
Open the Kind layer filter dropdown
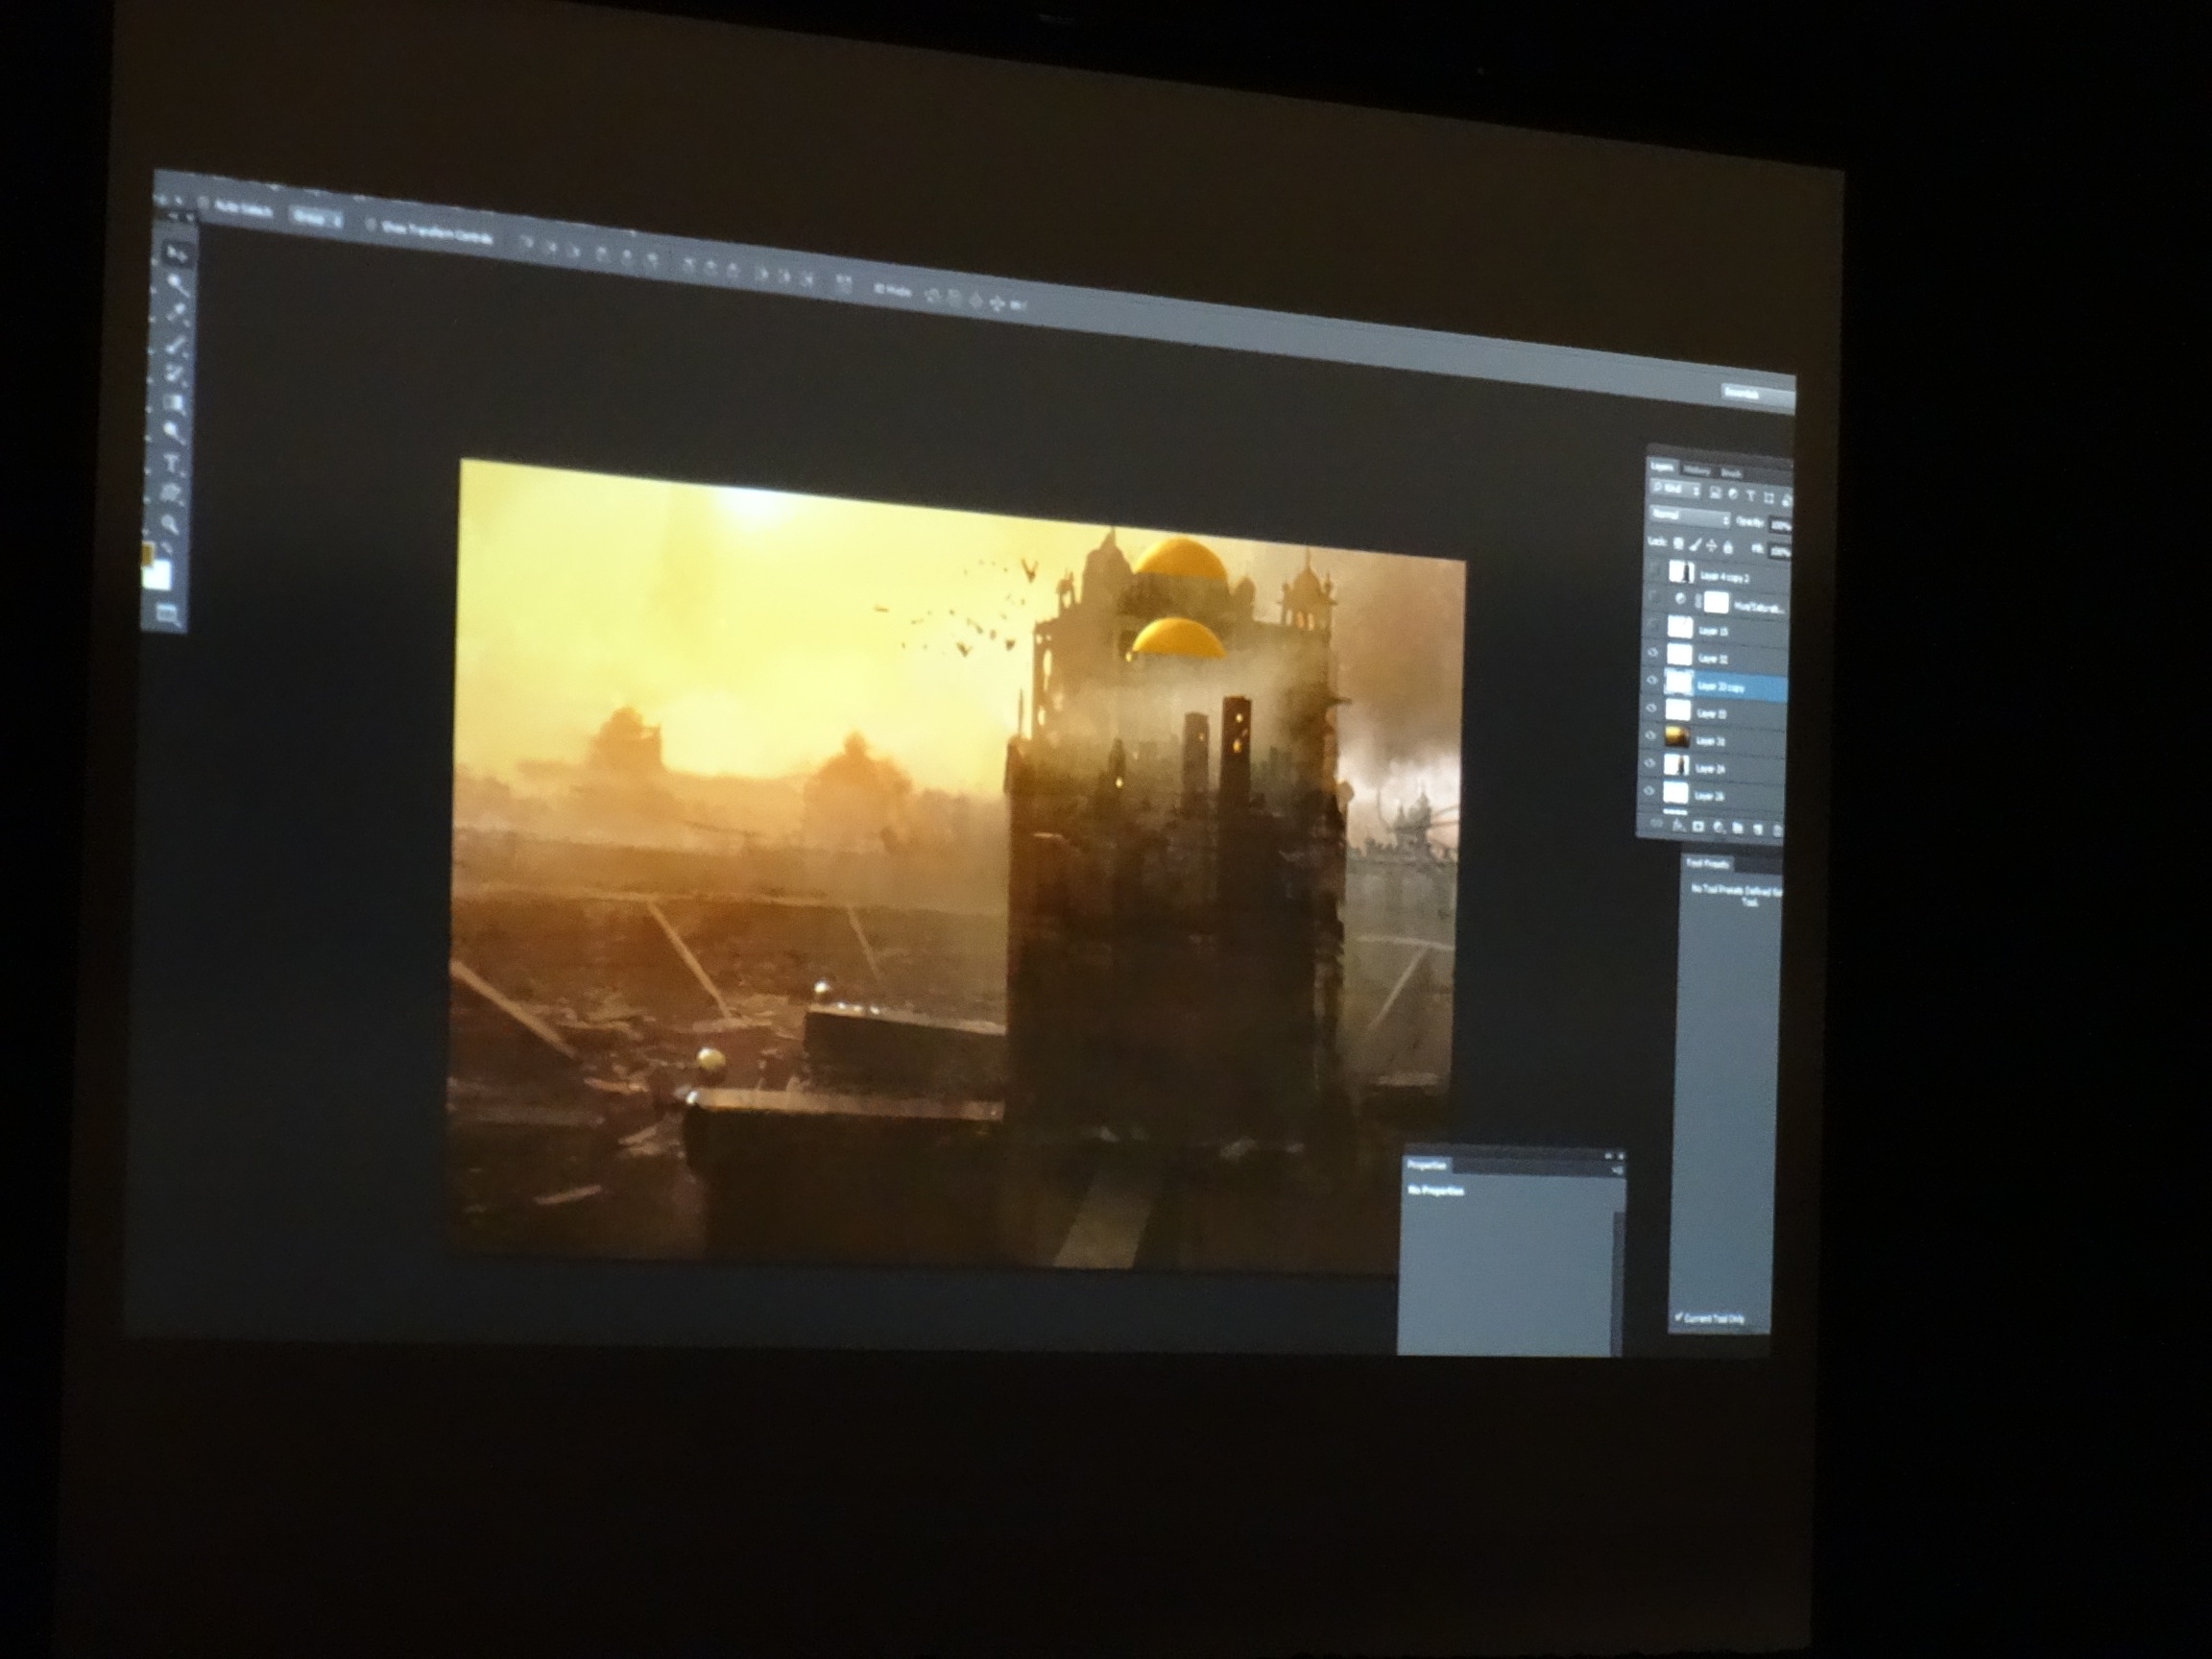point(1676,488)
